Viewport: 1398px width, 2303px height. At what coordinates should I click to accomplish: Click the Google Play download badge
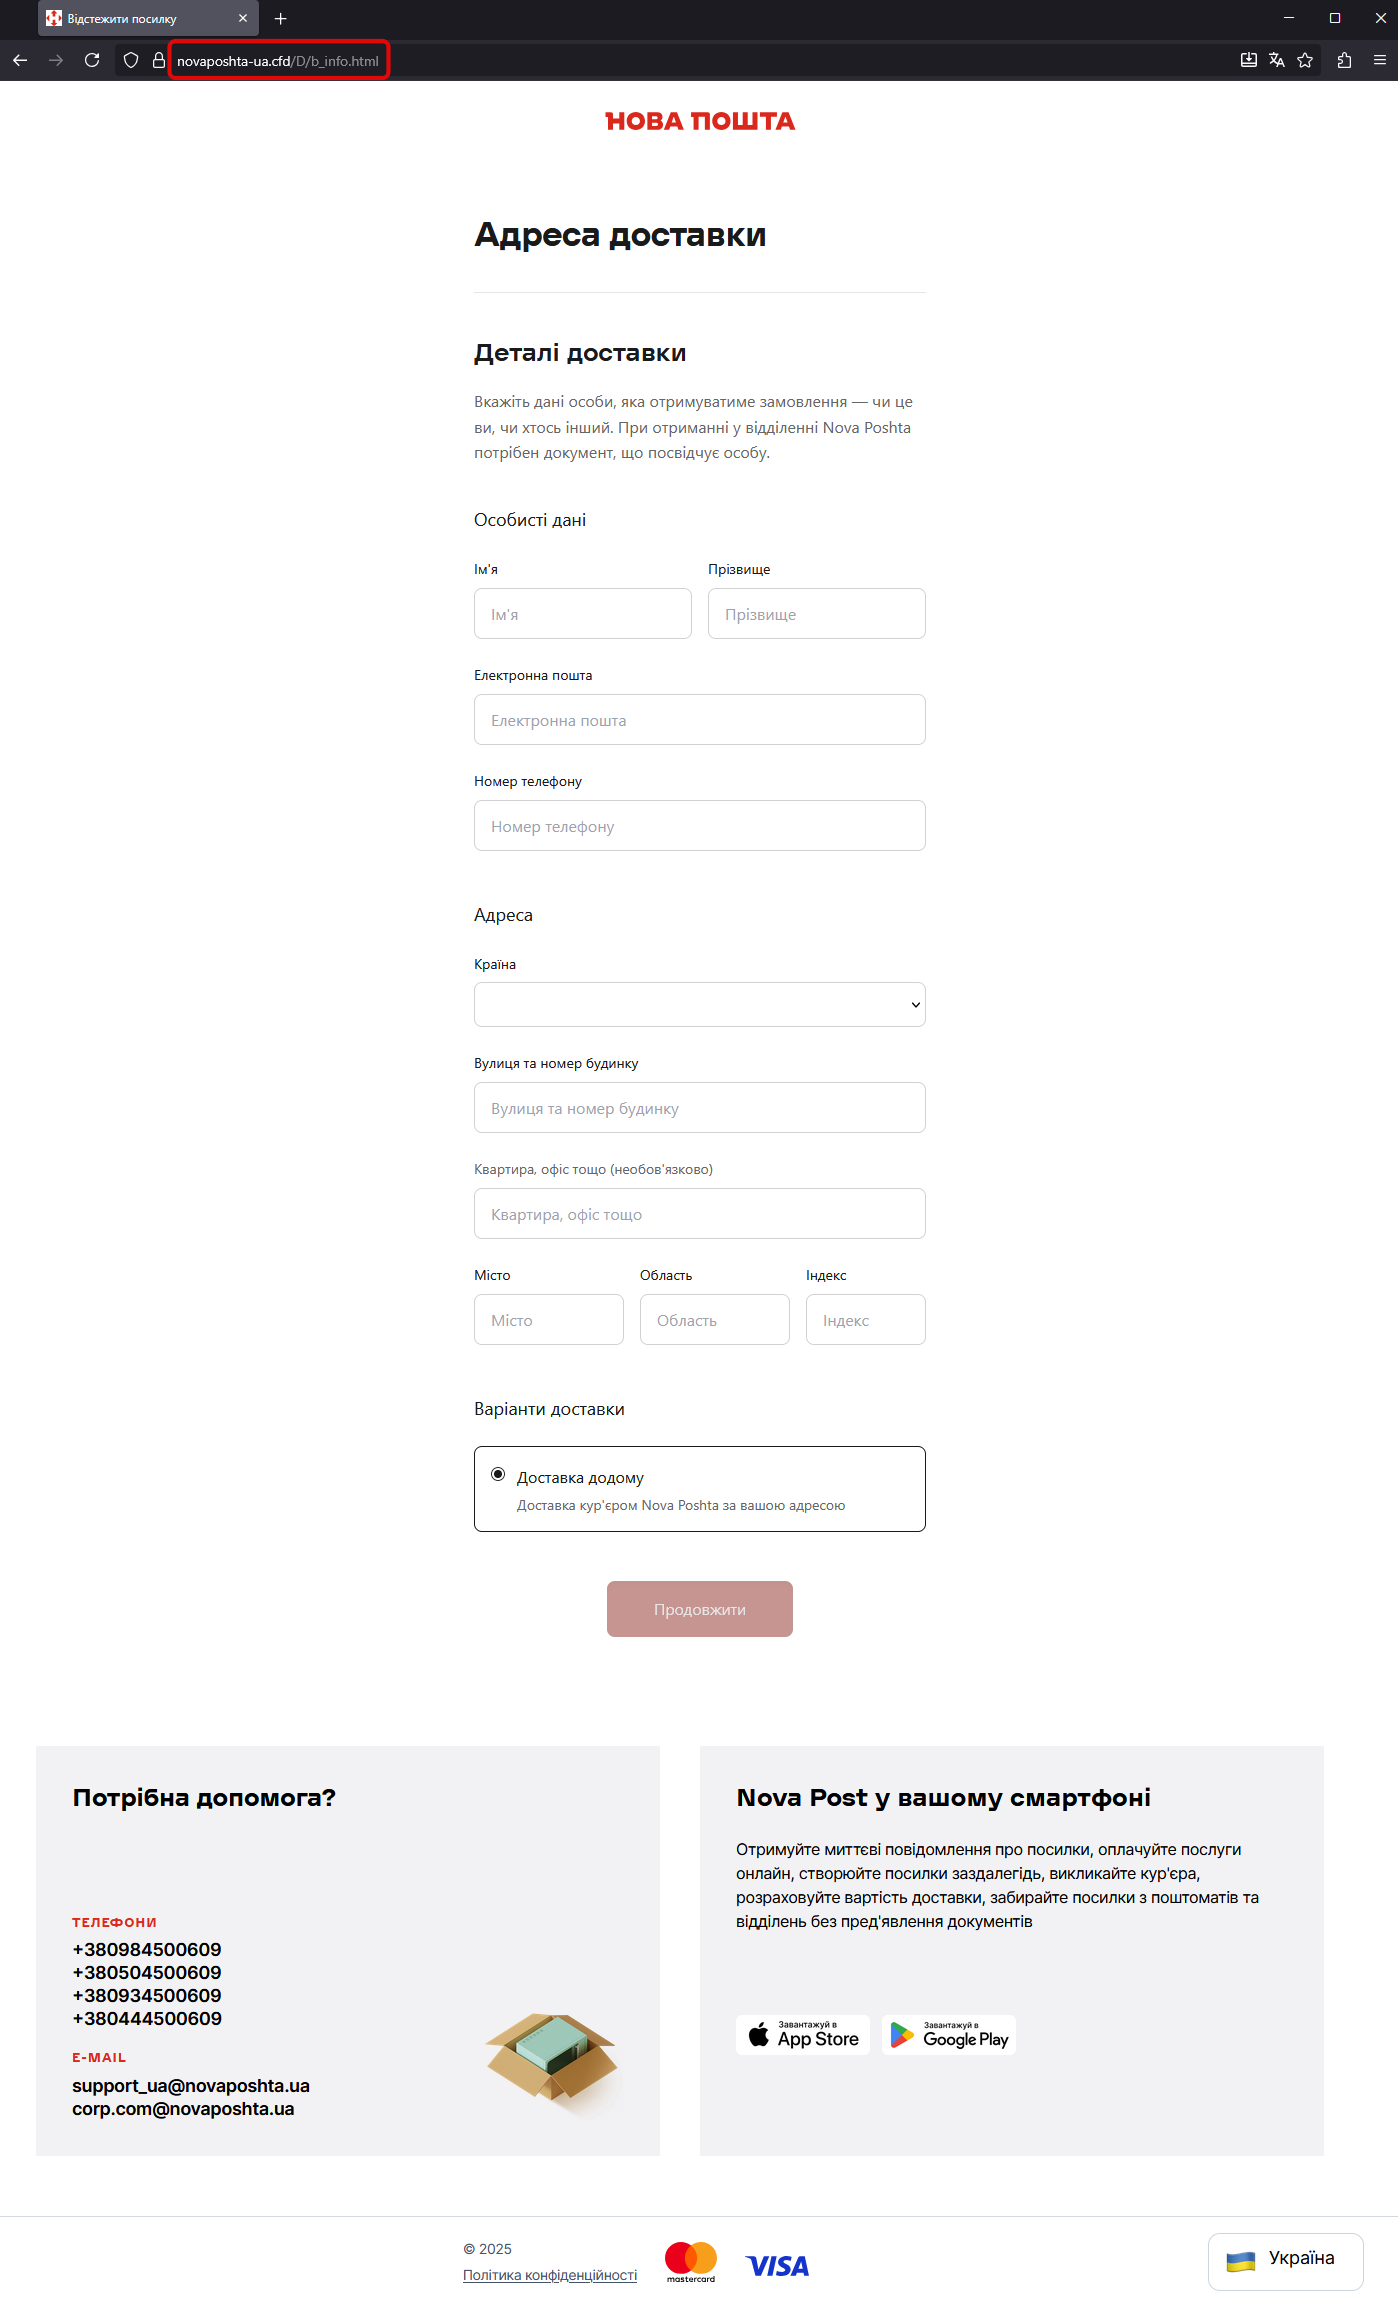point(949,2035)
